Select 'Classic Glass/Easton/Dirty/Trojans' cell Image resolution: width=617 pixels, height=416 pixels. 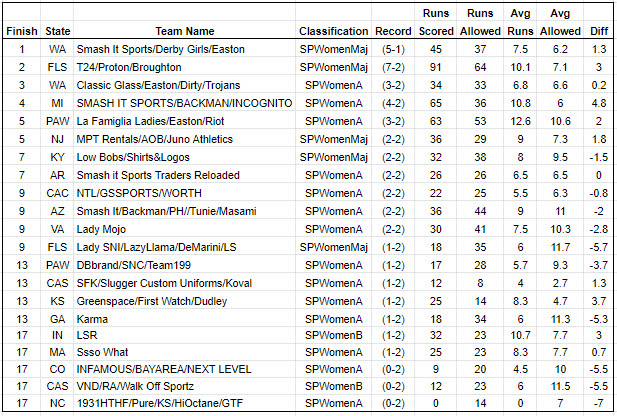coord(158,85)
